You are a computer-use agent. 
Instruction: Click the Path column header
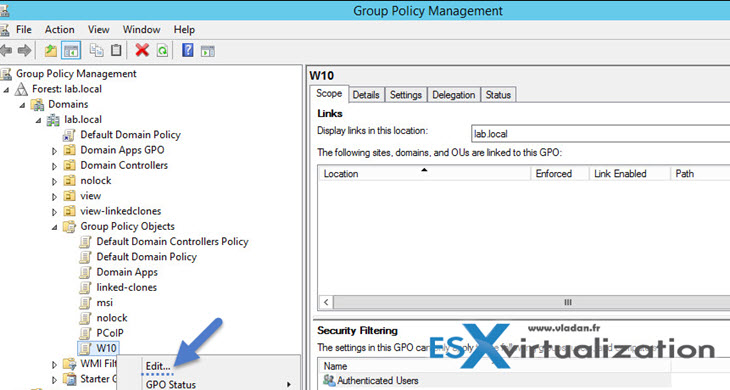[x=700, y=174]
